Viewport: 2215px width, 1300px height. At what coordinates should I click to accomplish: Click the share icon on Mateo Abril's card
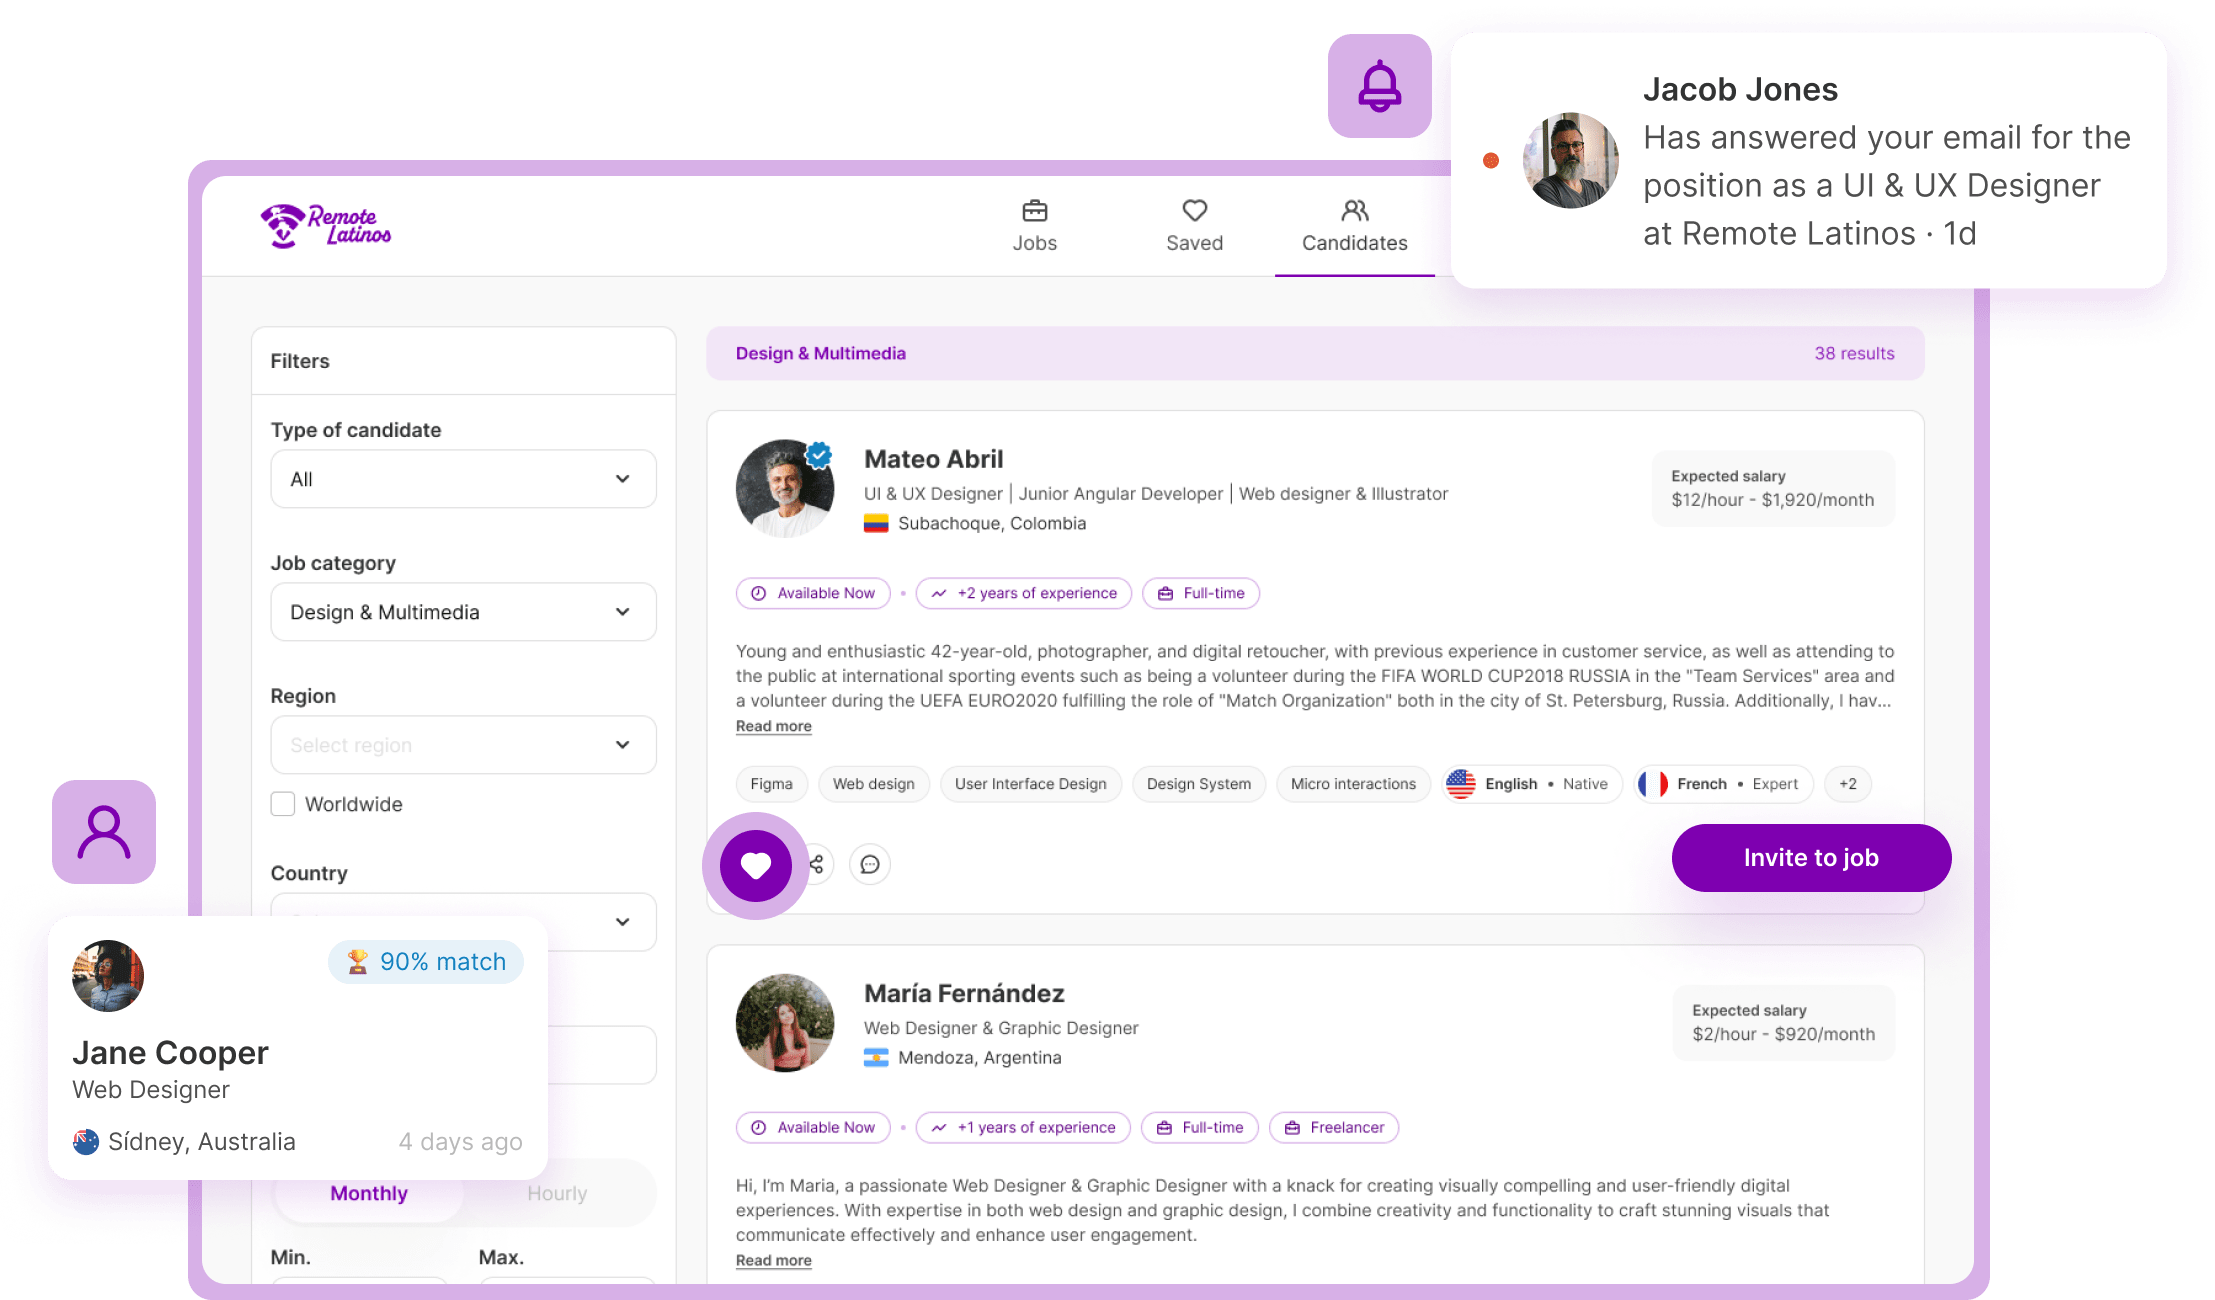coord(816,864)
